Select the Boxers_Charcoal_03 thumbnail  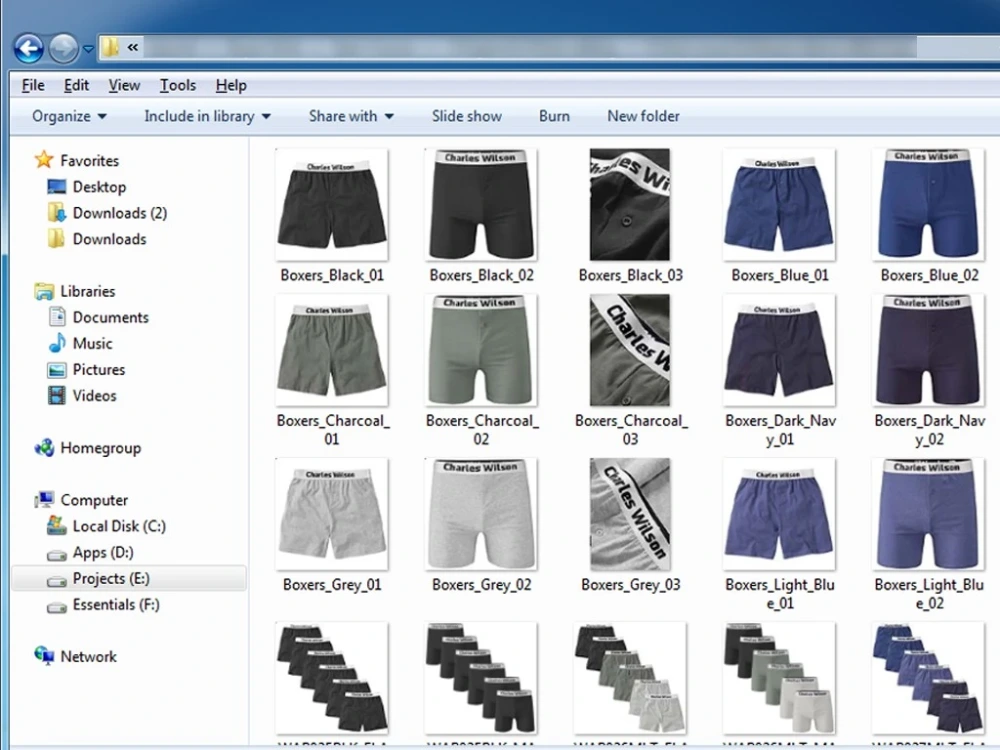tap(630, 349)
